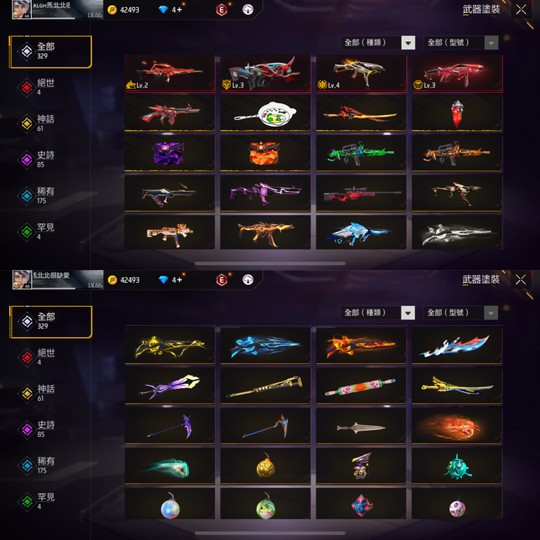The height and width of the screenshot is (540, 540).
Task: Pick the plain steel dagger skin
Action: pos(361,426)
